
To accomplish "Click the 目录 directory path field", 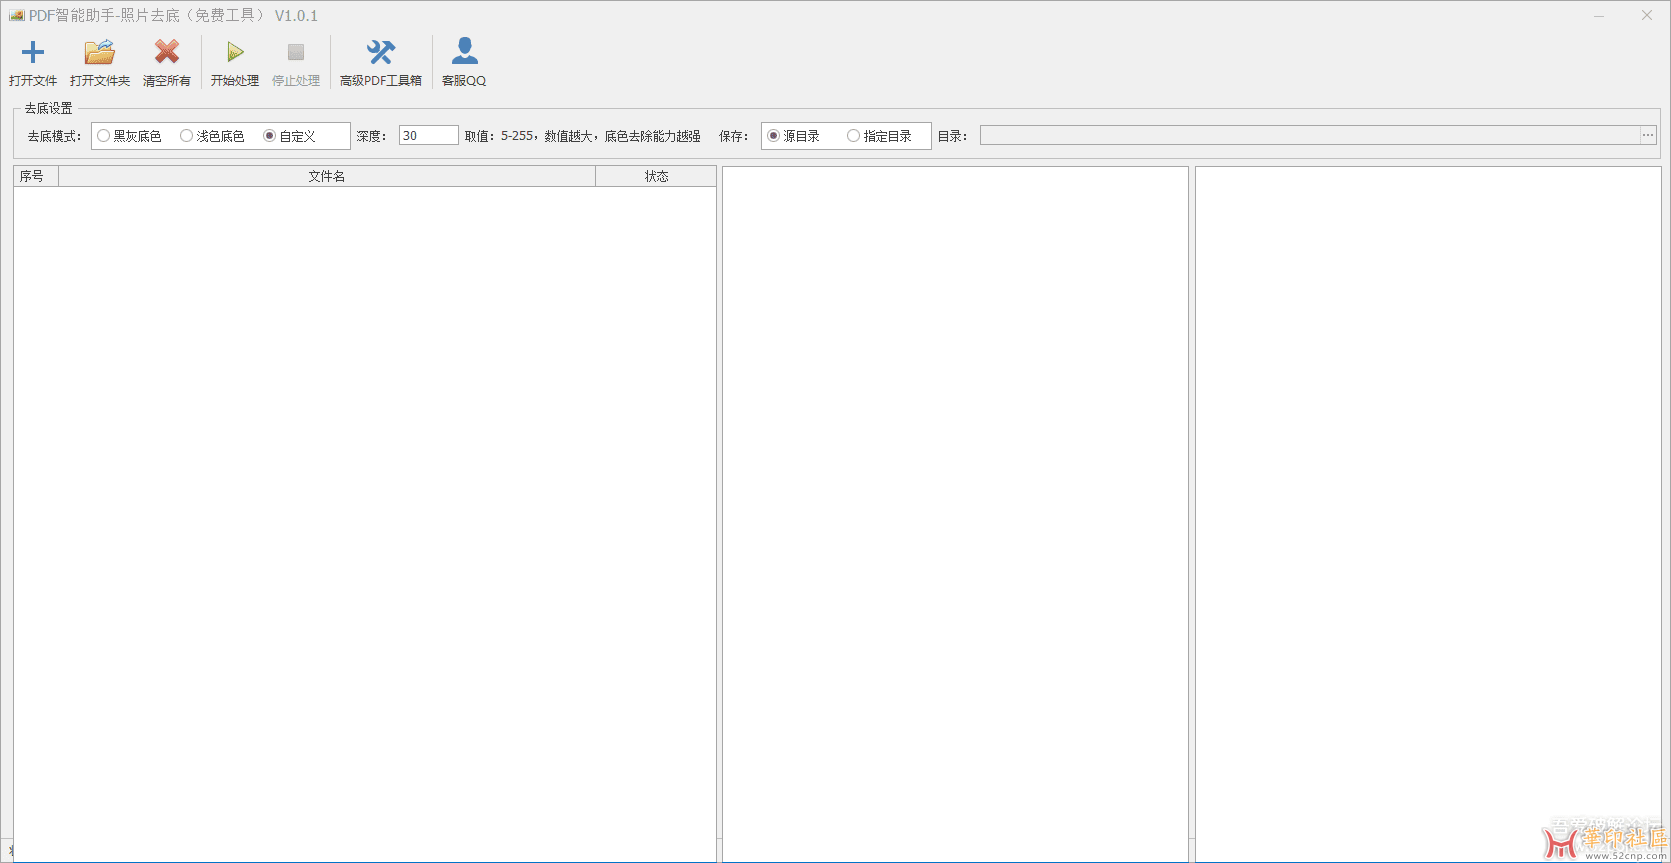I will click(1308, 136).
